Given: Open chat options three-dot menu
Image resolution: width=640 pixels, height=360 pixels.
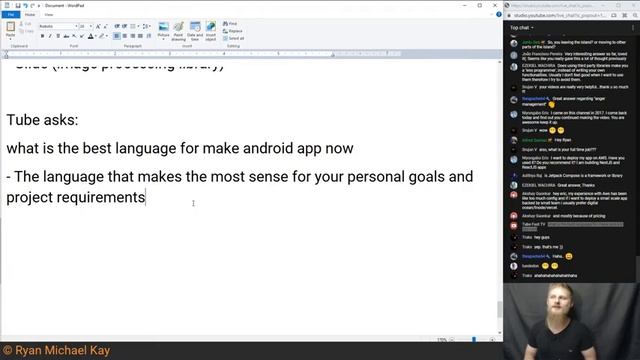Looking at the screenshot, I should click(633, 28).
